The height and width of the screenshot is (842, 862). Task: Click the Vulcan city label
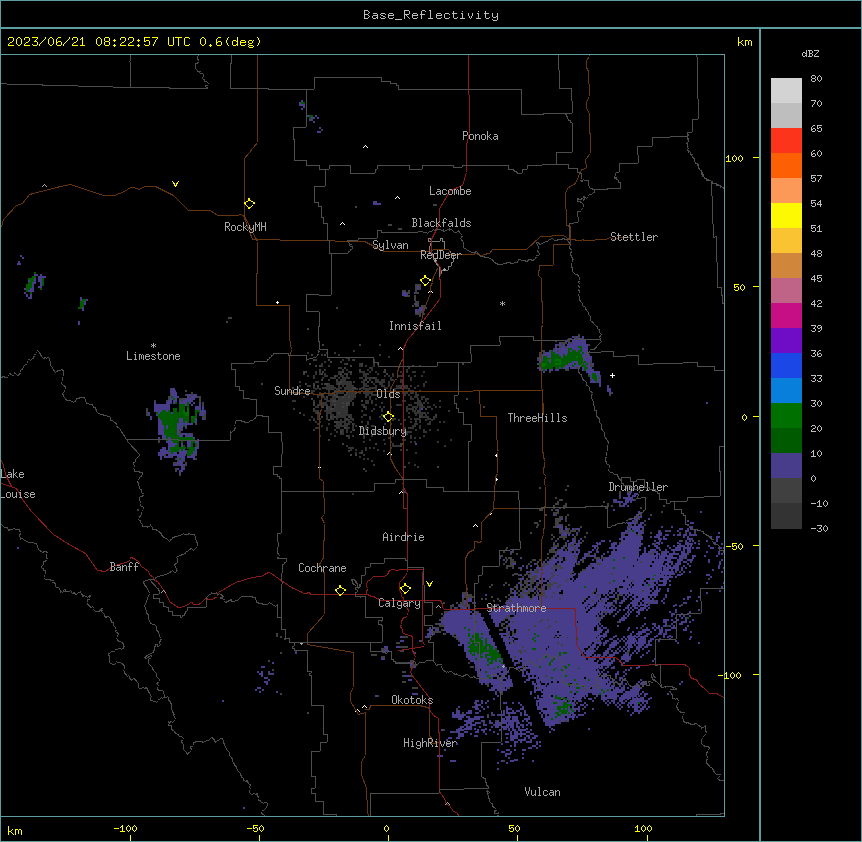[x=543, y=792]
